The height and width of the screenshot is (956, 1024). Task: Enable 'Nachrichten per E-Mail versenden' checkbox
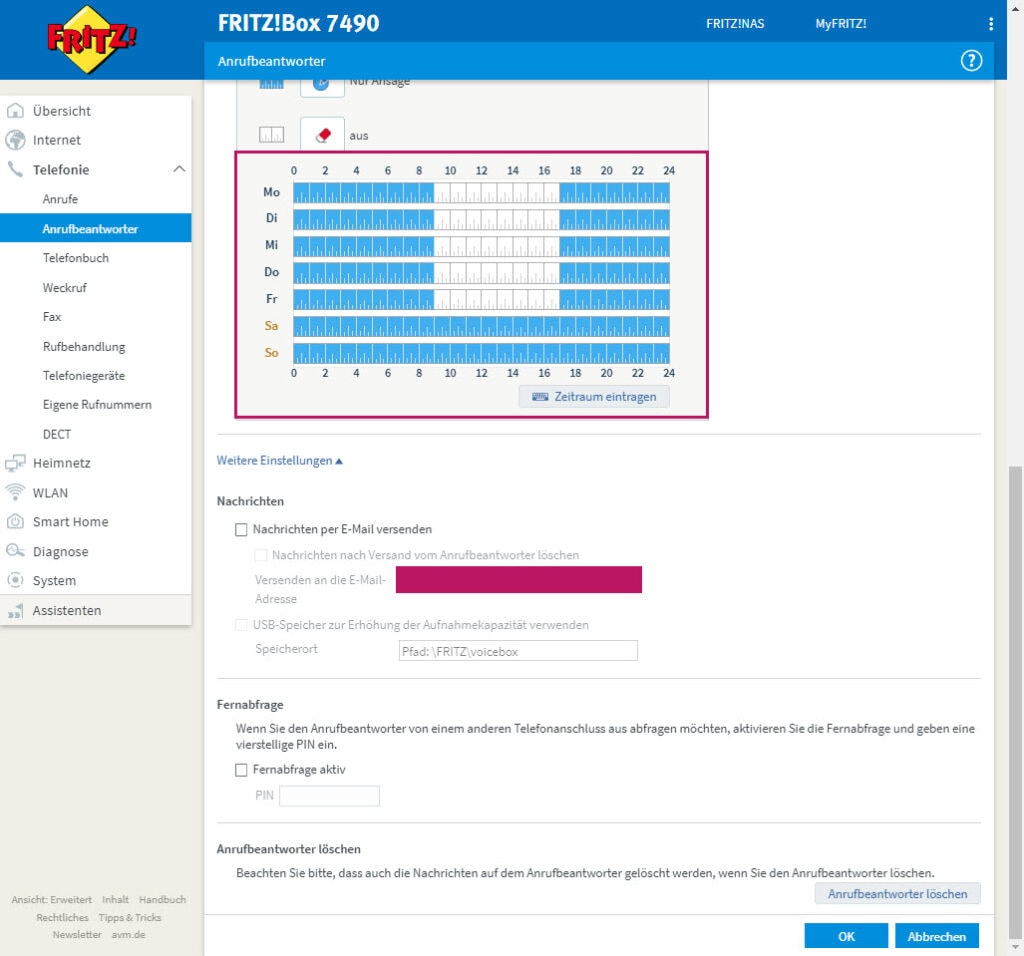pyautogui.click(x=241, y=530)
